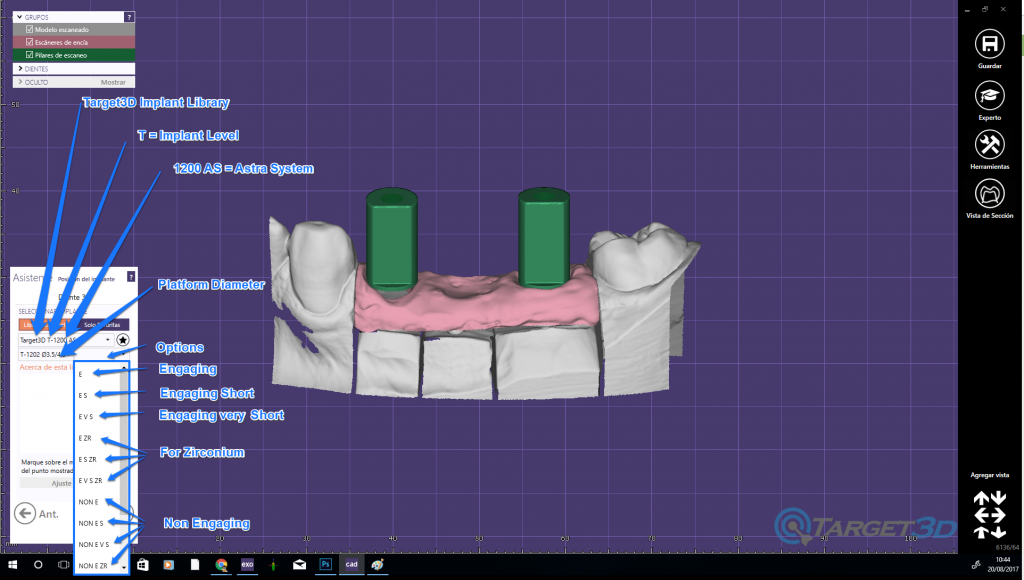Disable Pilares de escaneo checkbox
The width and height of the screenshot is (1024, 580).
tap(29, 55)
